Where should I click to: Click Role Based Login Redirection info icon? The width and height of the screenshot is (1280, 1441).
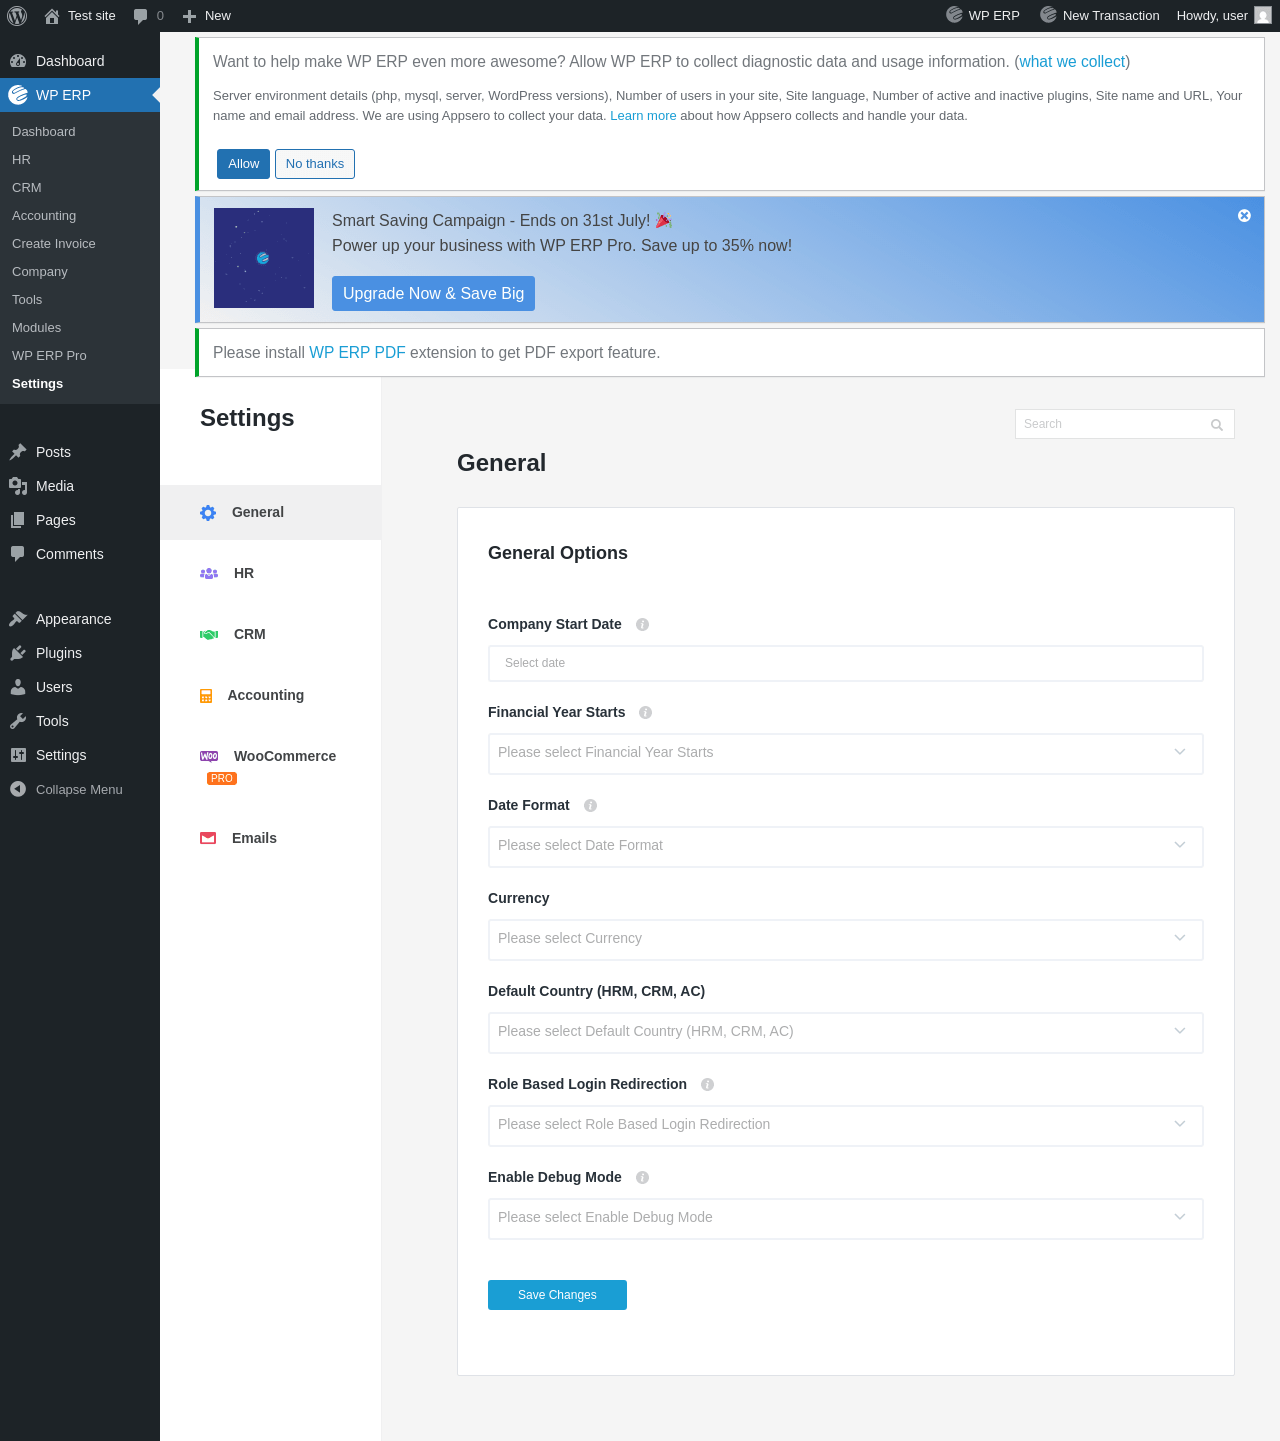pyautogui.click(x=708, y=1084)
